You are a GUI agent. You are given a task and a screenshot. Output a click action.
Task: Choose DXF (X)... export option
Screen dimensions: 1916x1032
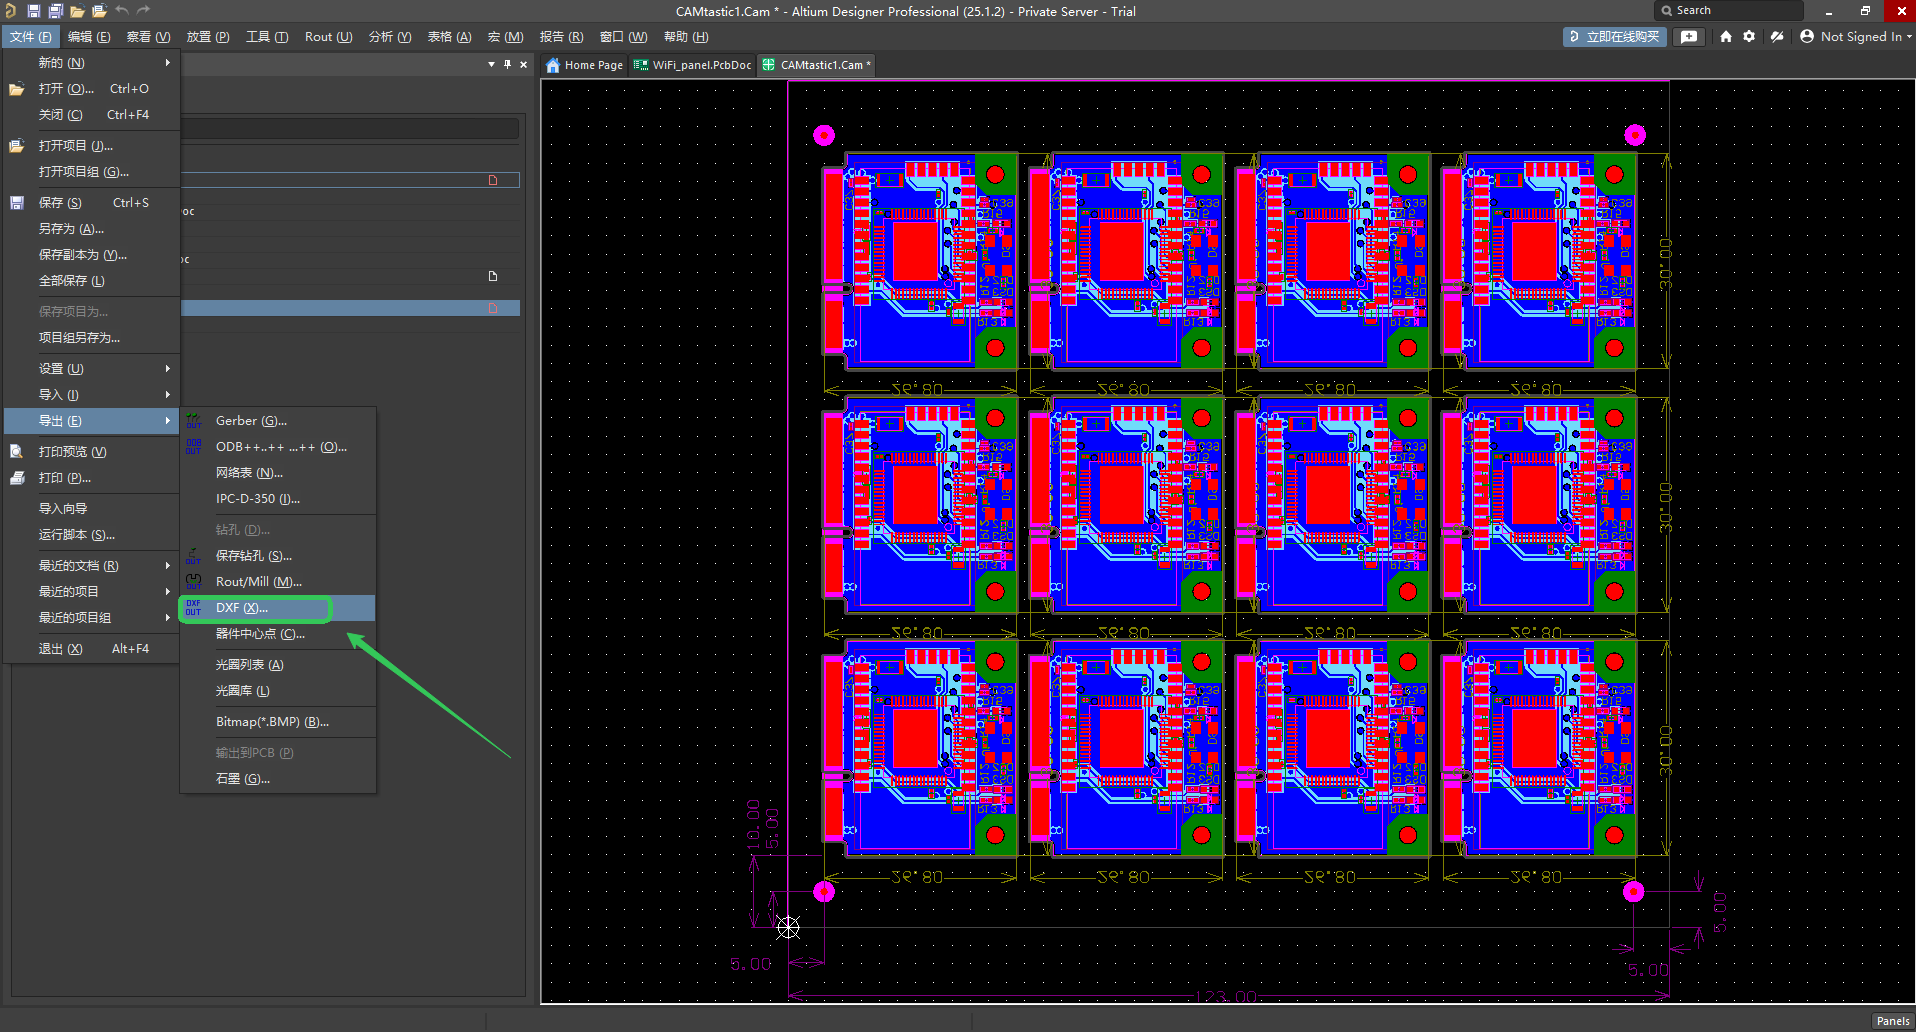(x=278, y=608)
